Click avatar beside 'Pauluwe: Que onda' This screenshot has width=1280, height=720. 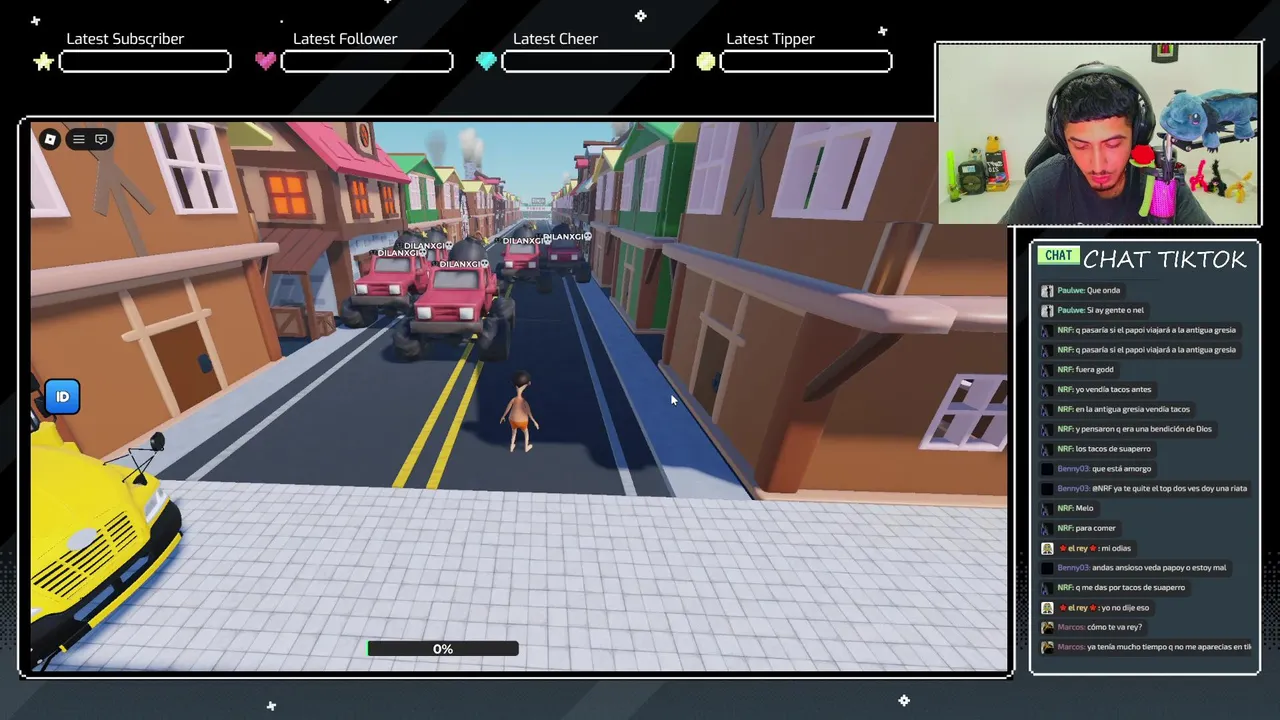(1047, 290)
